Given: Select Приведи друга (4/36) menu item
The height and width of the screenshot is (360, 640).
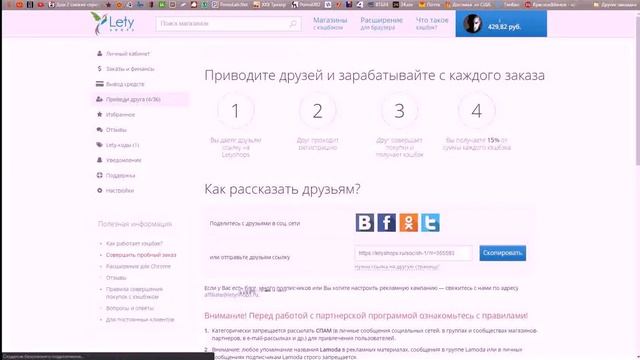Looking at the screenshot, I should click(140, 99).
